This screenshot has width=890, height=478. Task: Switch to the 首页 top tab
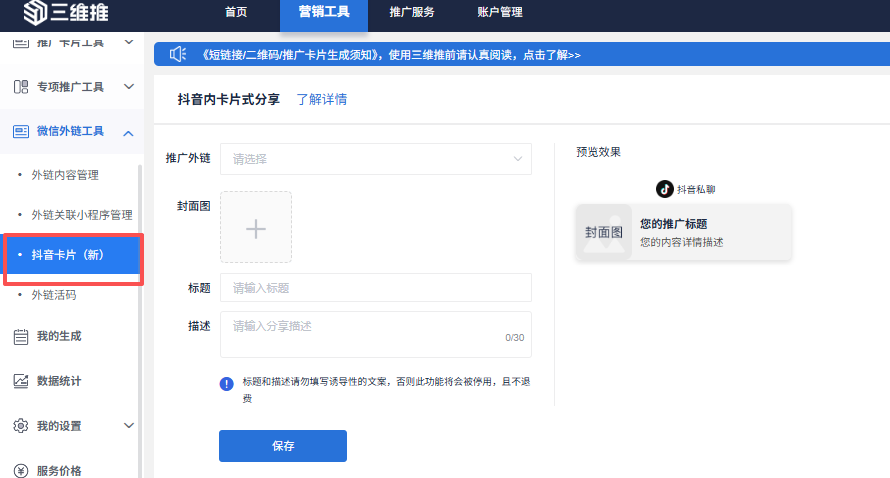point(236,12)
